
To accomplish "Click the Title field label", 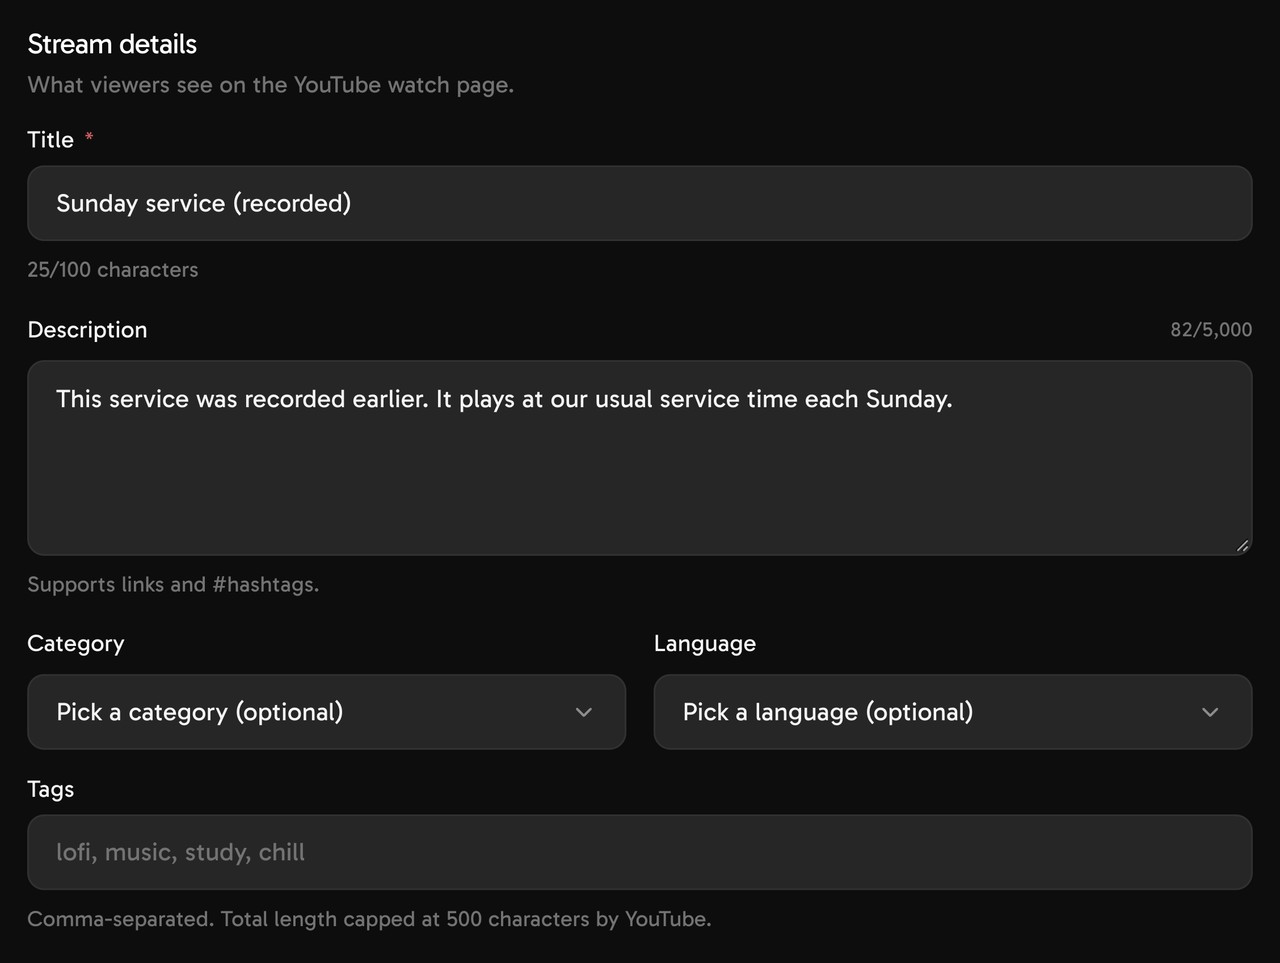I will [51, 140].
